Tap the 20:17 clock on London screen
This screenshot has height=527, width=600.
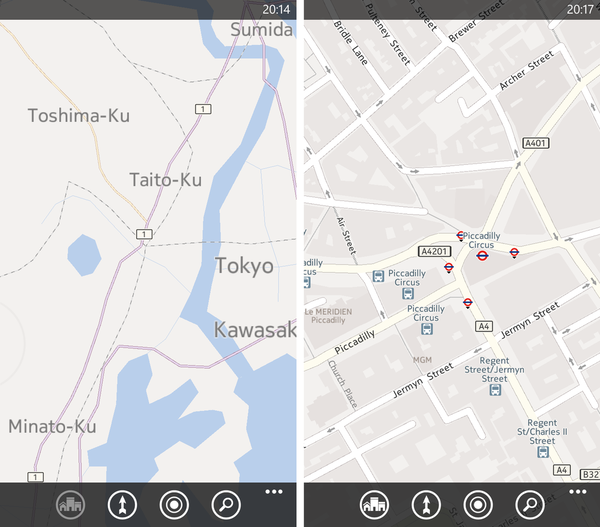[x=580, y=9]
